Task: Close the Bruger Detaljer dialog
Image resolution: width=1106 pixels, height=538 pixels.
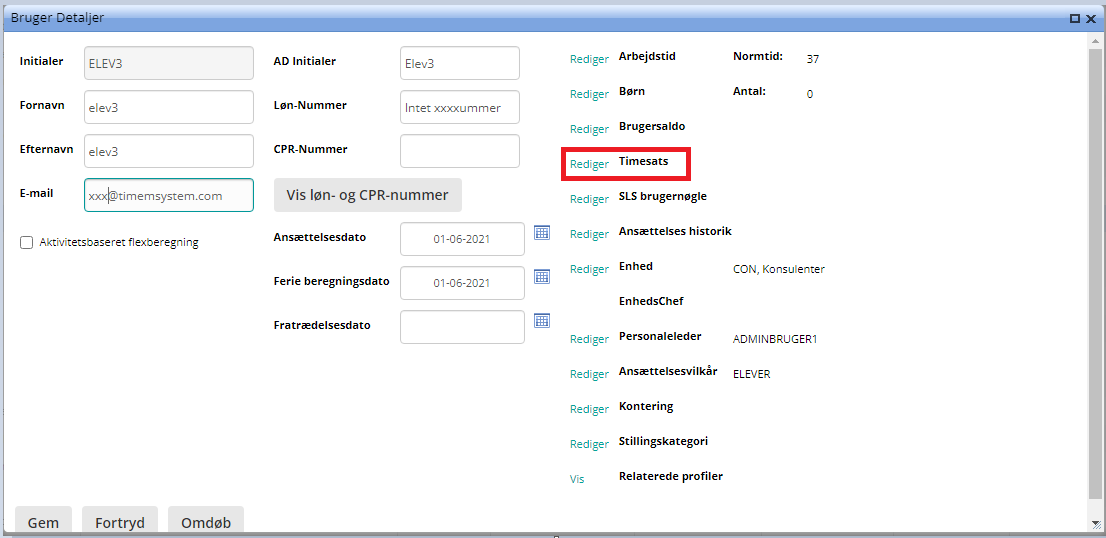Action: click(x=1091, y=18)
